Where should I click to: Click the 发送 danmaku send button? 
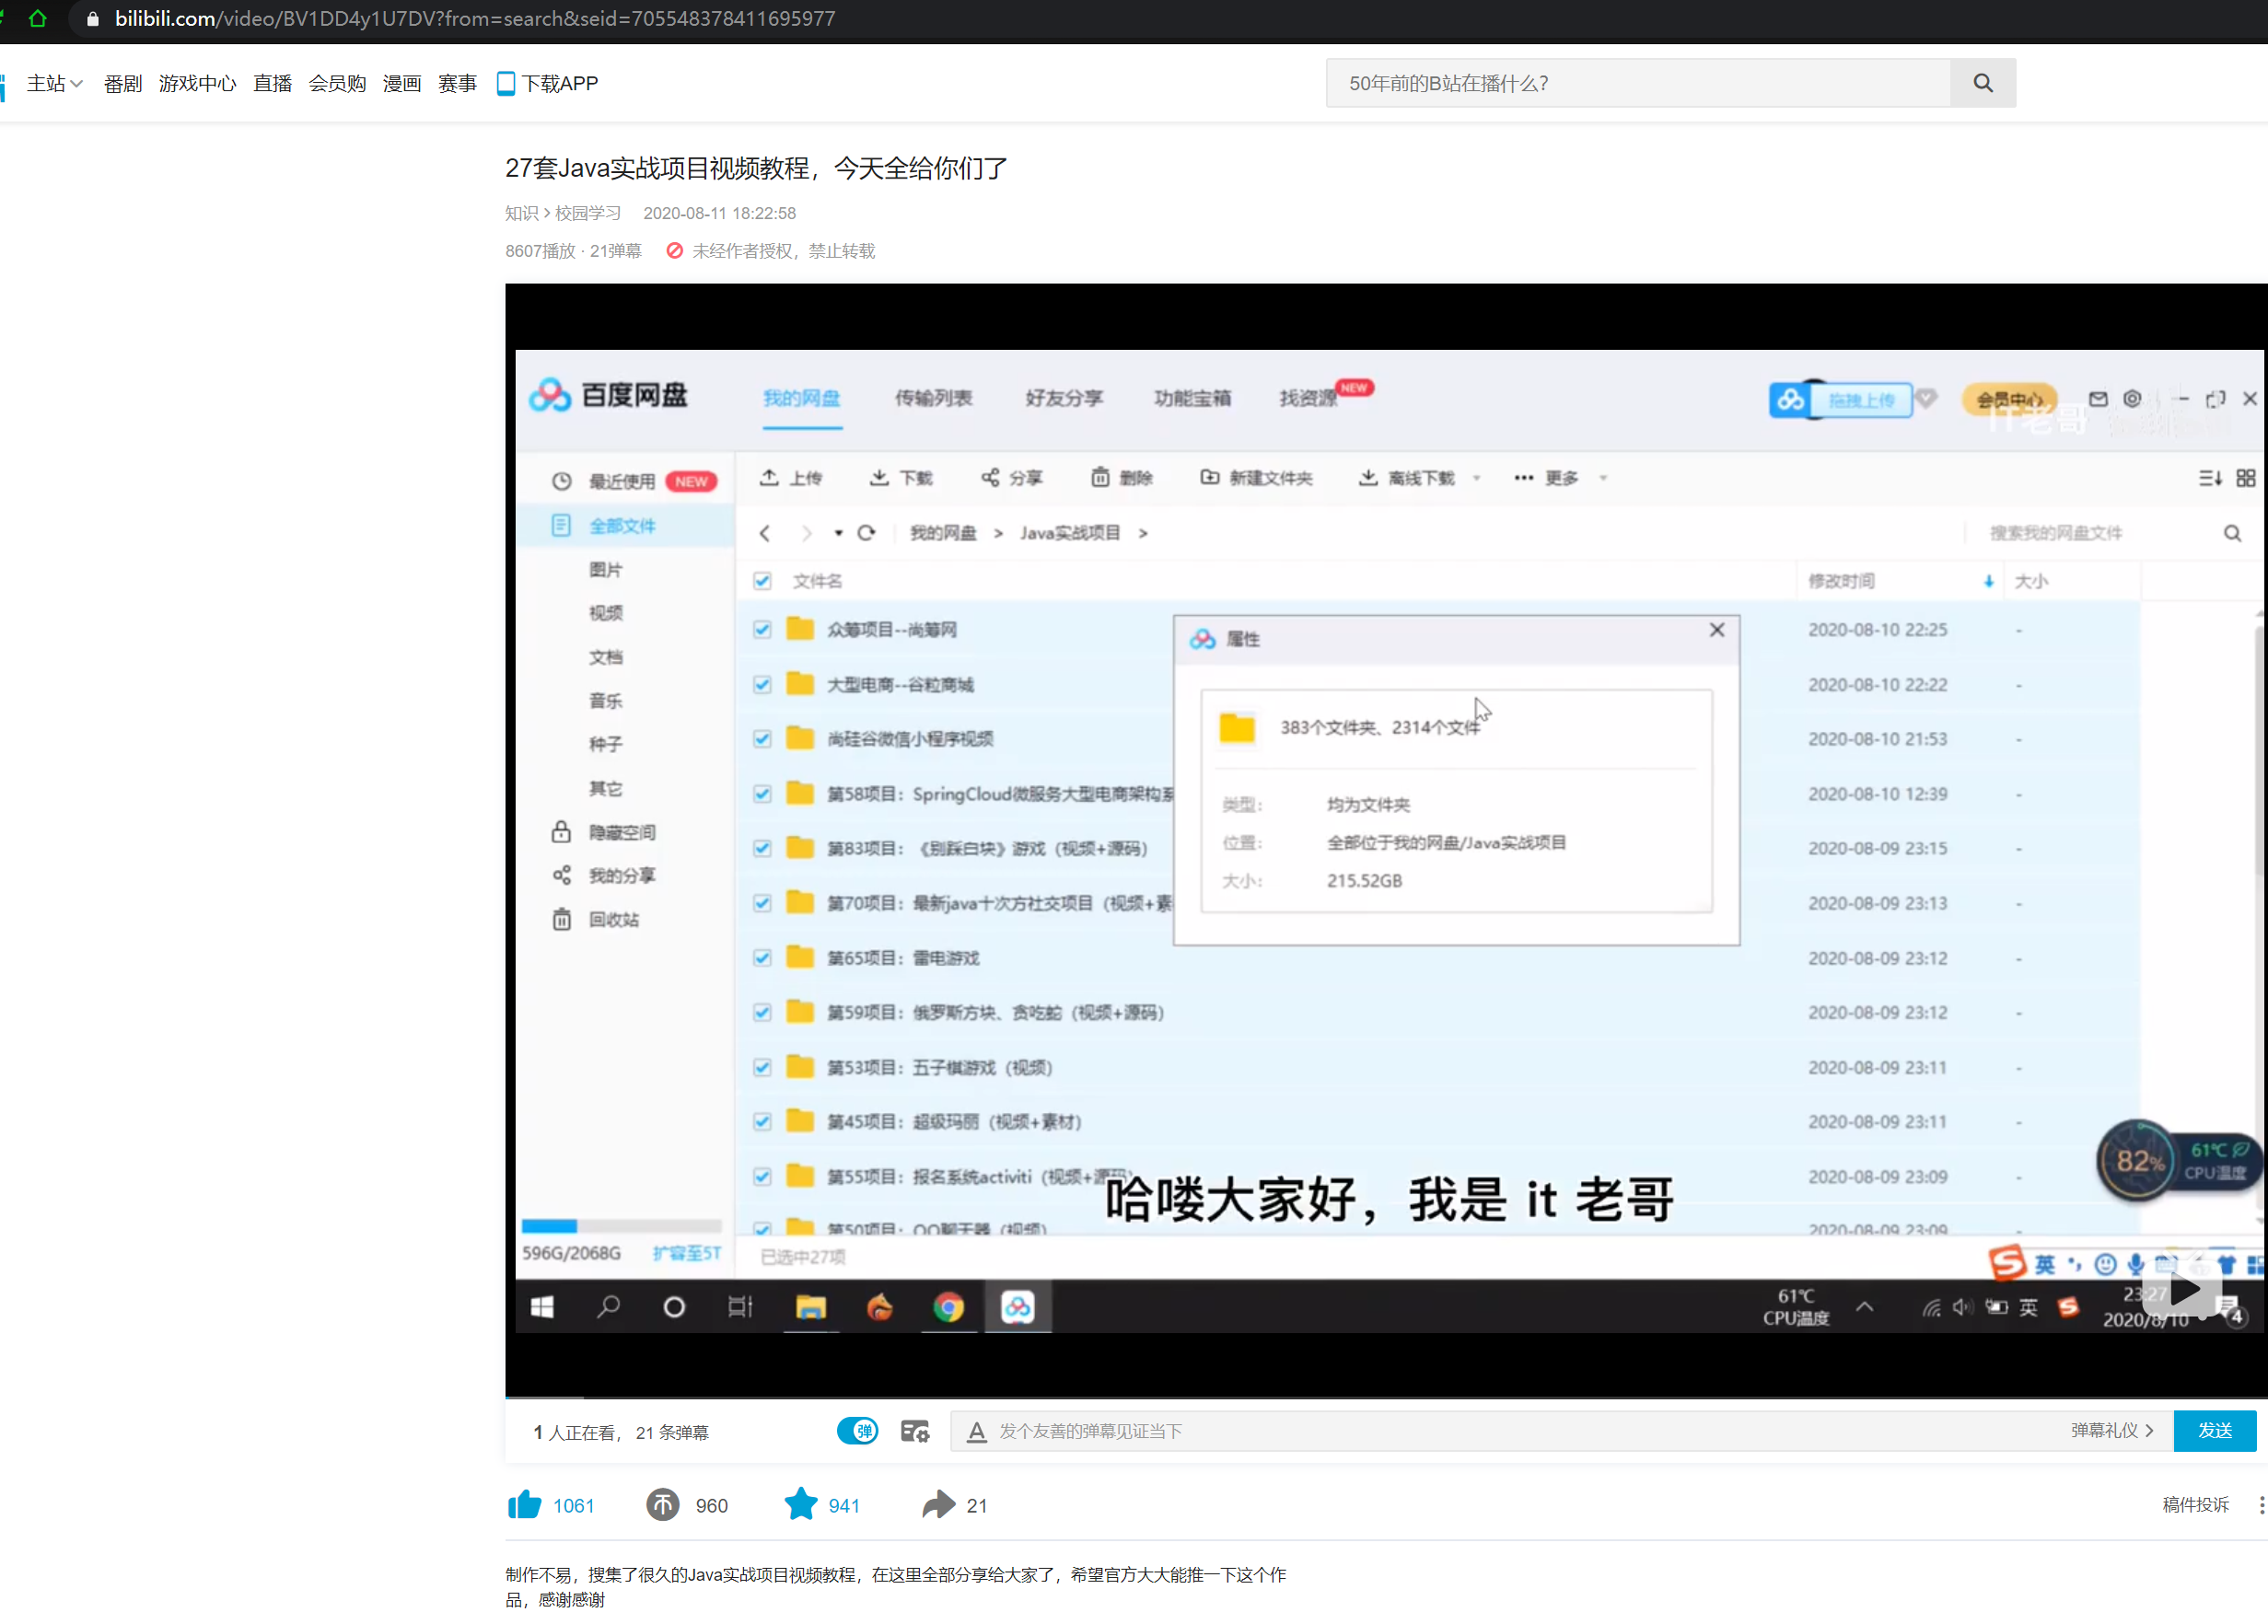[2215, 1431]
